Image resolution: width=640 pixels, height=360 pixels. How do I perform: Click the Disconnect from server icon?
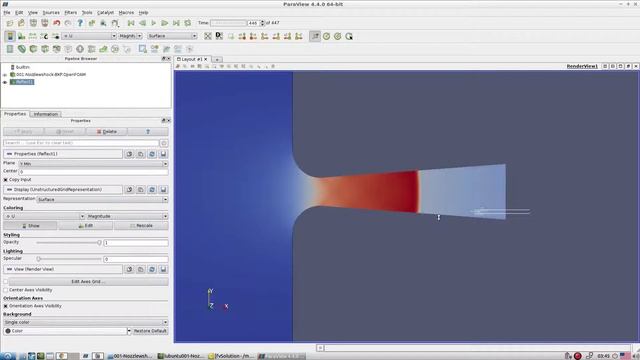(44, 23)
